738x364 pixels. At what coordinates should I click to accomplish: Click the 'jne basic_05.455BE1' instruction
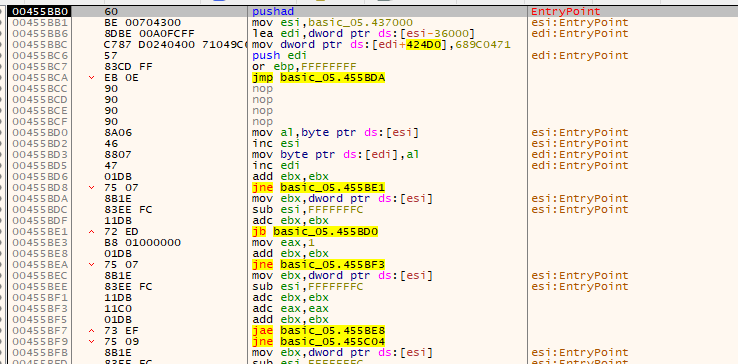(x=319, y=187)
